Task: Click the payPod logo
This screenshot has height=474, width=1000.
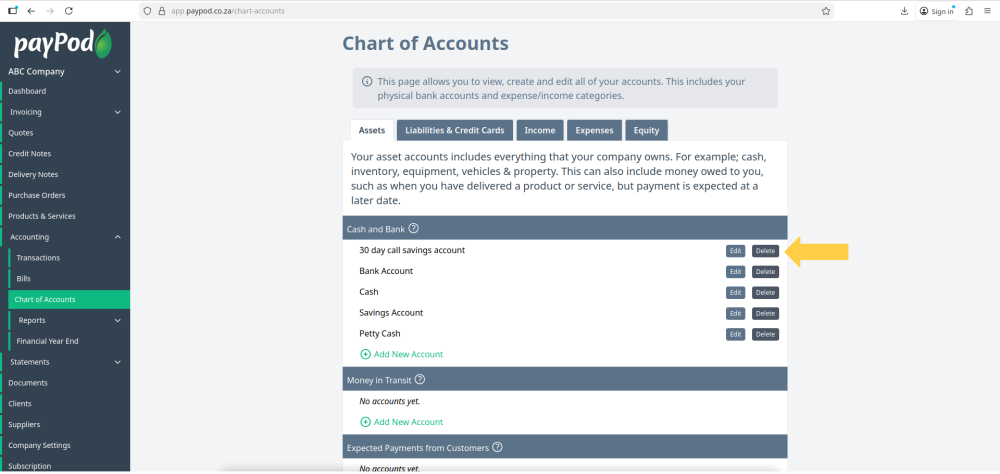Action: [x=62, y=43]
